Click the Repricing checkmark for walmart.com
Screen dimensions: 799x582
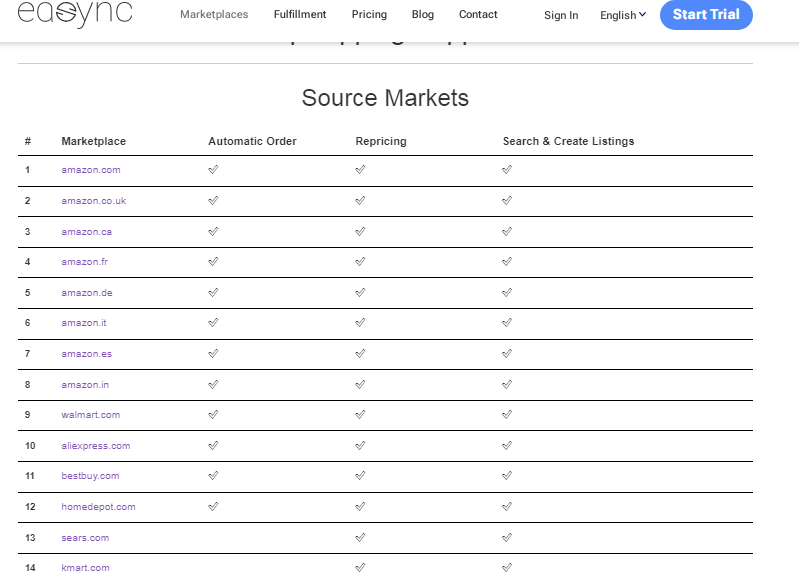360,414
